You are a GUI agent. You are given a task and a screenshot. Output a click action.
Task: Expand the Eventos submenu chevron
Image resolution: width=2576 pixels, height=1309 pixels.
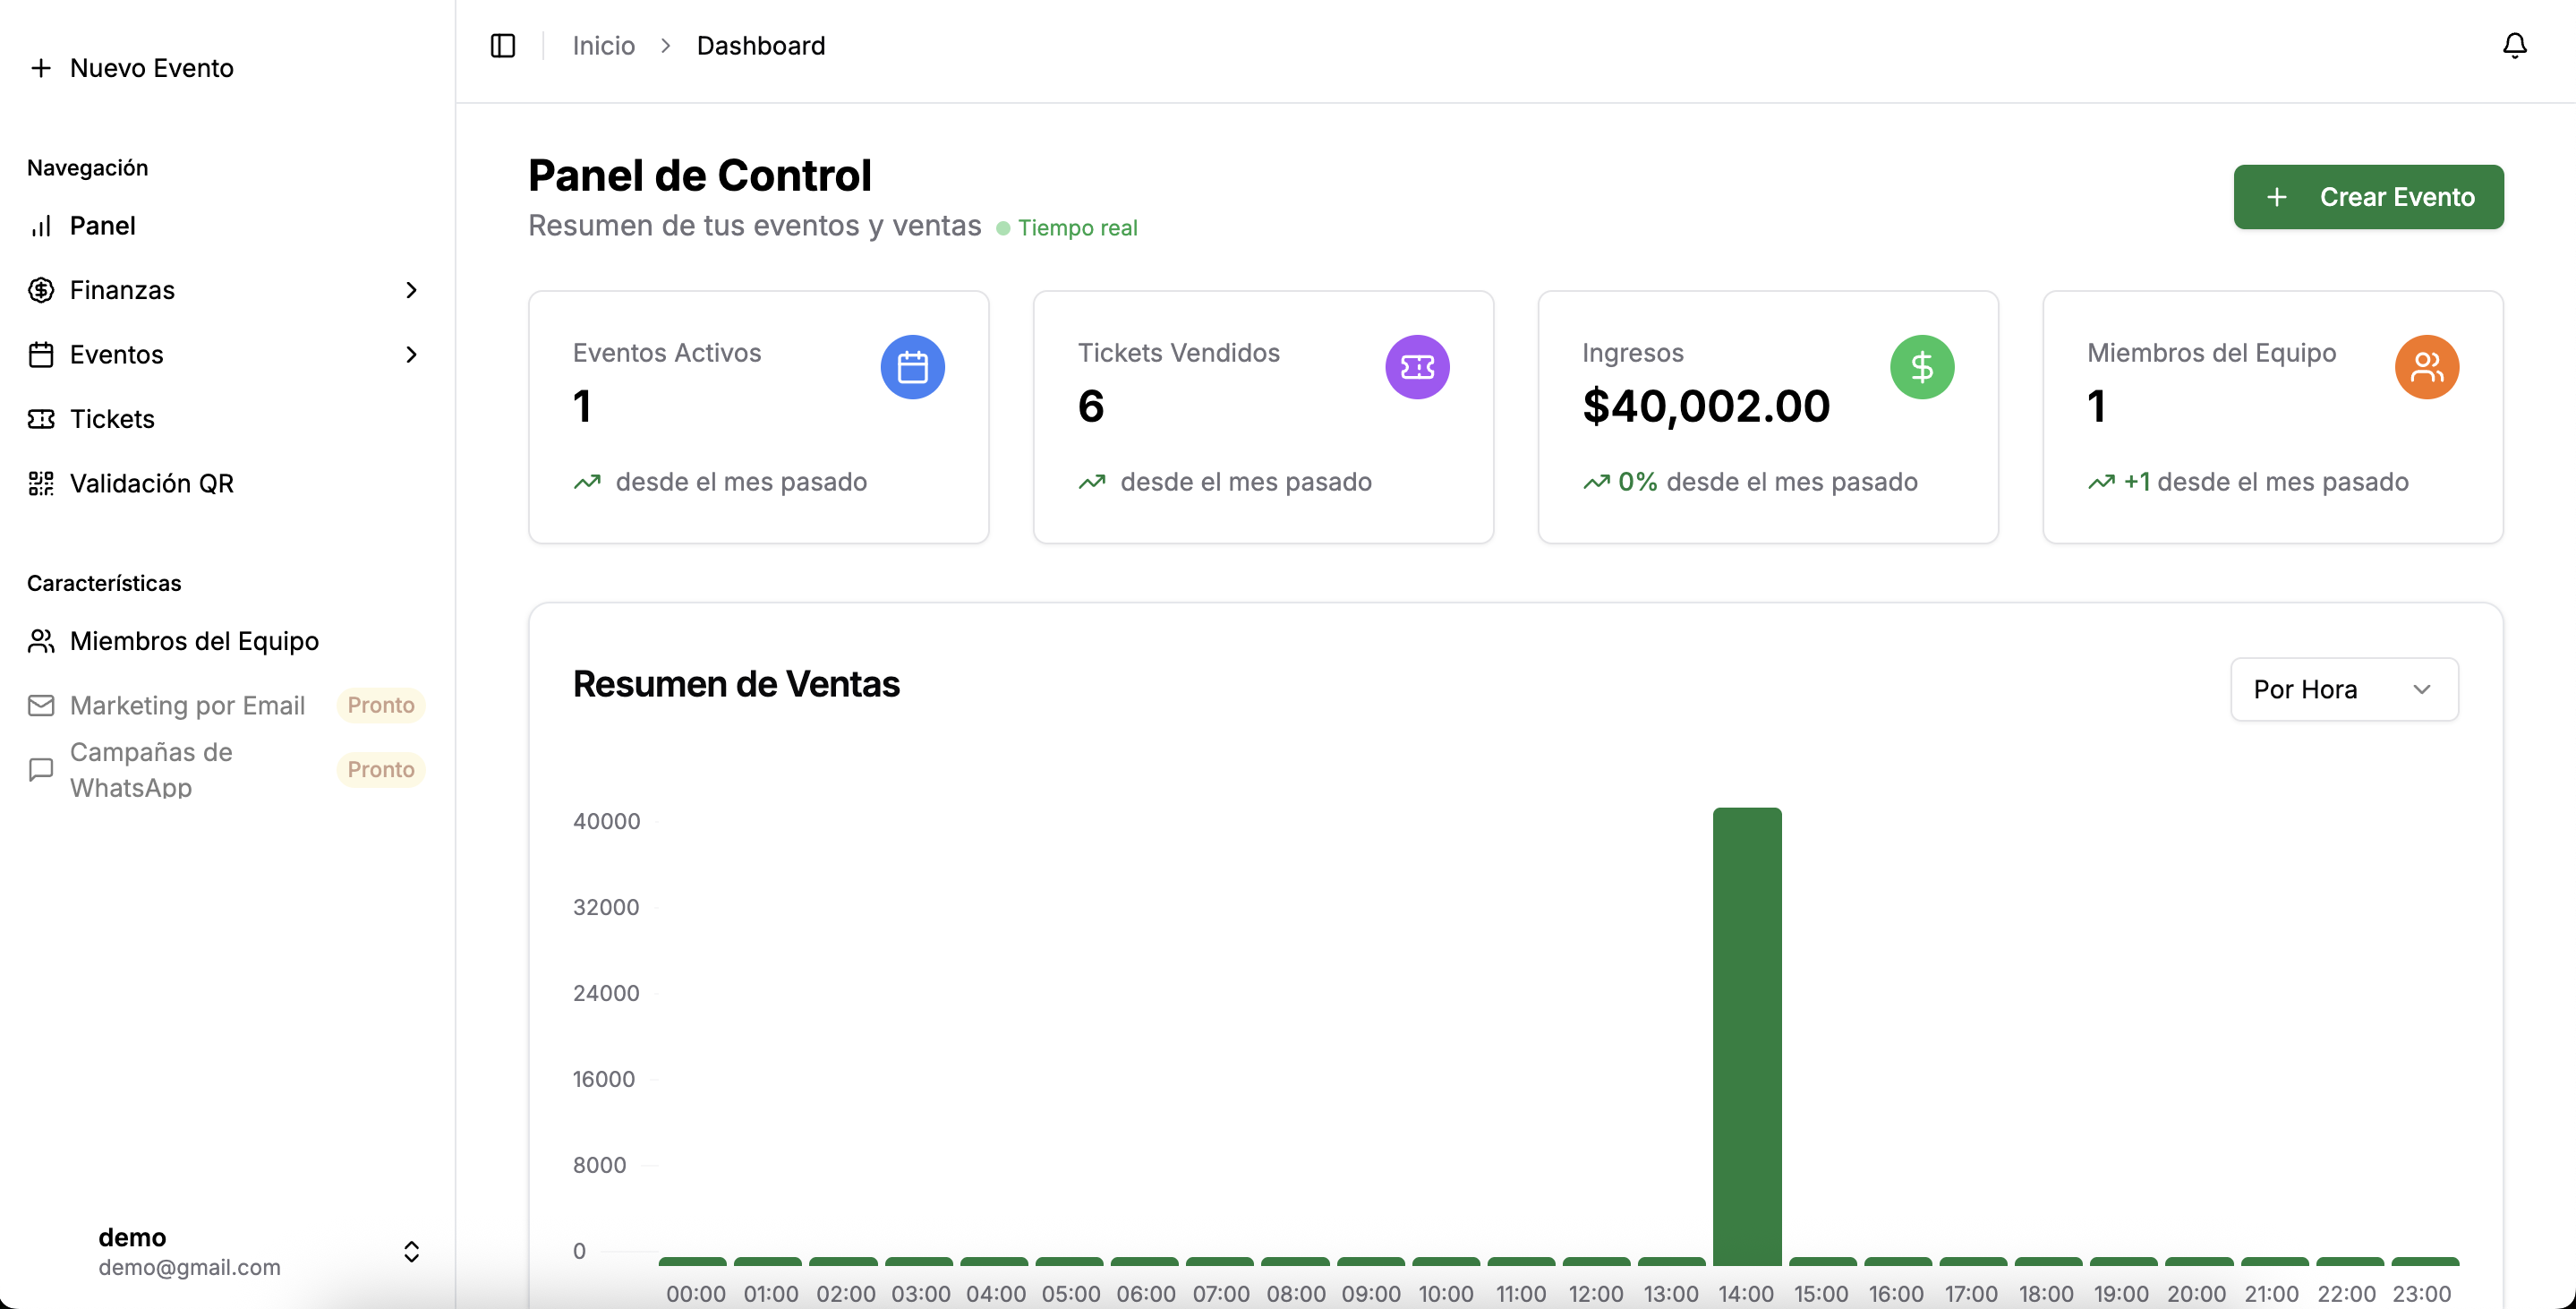(411, 355)
